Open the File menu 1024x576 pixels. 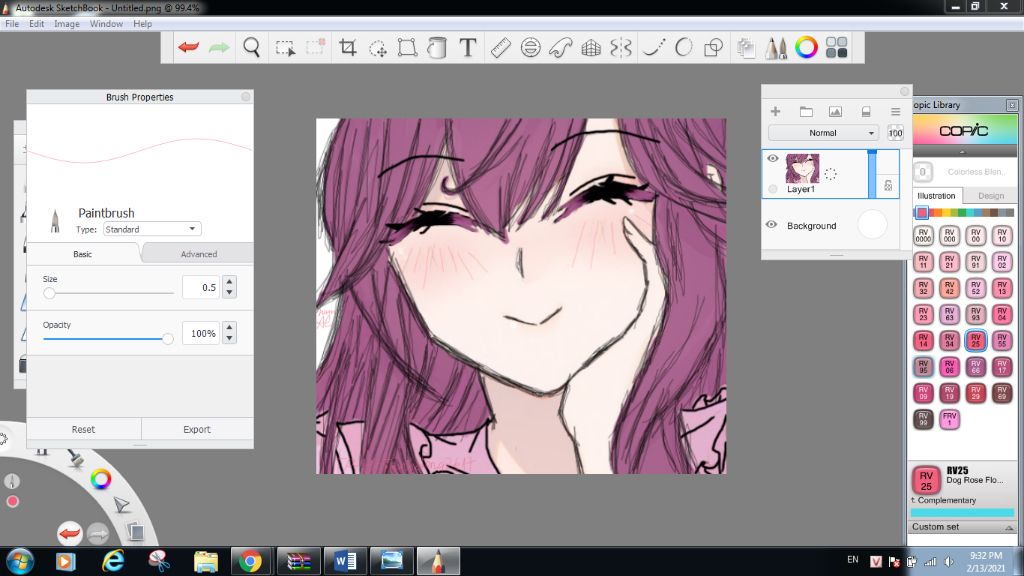pyautogui.click(x=12, y=24)
